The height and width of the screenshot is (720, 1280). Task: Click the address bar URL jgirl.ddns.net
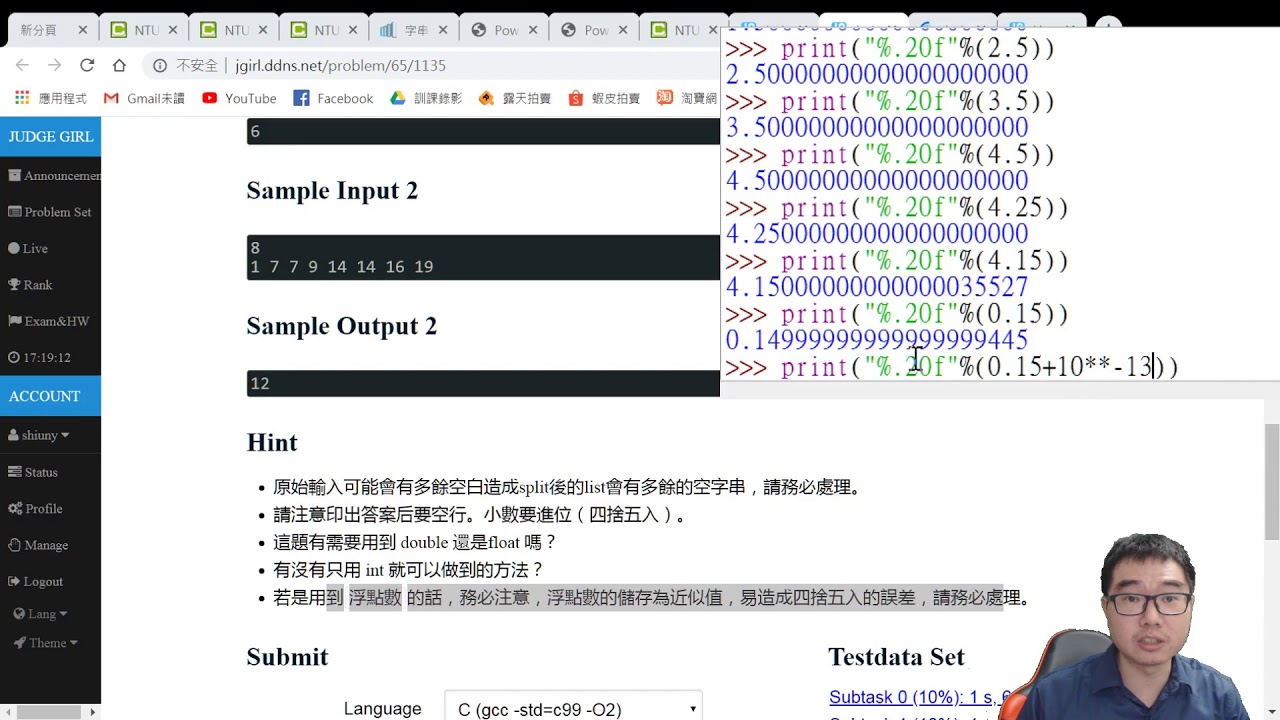click(341, 65)
